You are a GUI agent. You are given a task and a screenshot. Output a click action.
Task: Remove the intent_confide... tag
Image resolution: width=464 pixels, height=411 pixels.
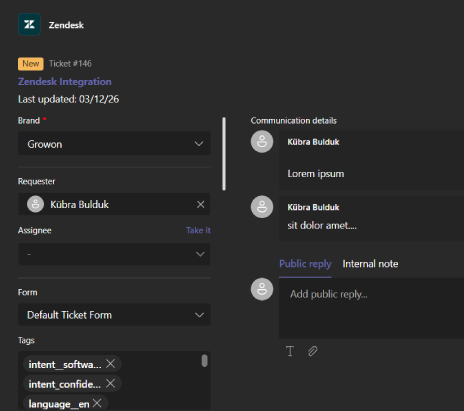pyautogui.click(x=110, y=383)
